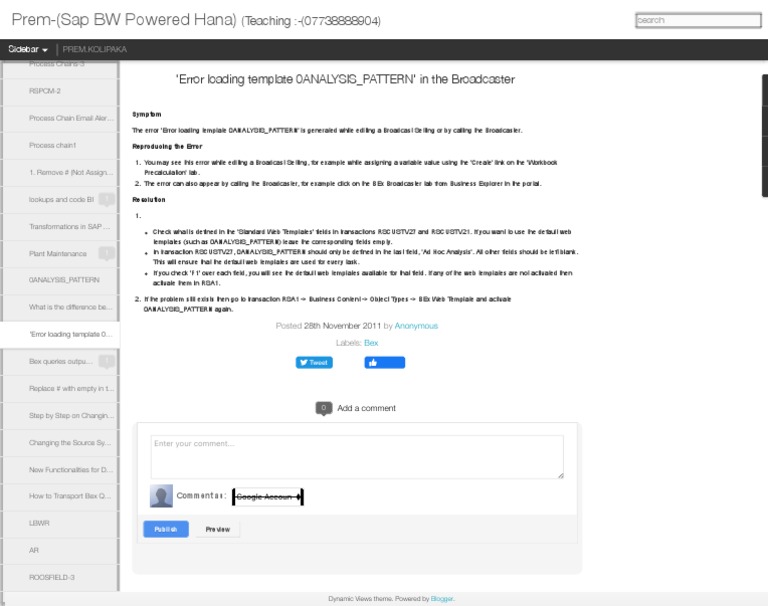Click in the Enter your comment text area
The height and width of the screenshot is (606, 768).
pos(357,457)
